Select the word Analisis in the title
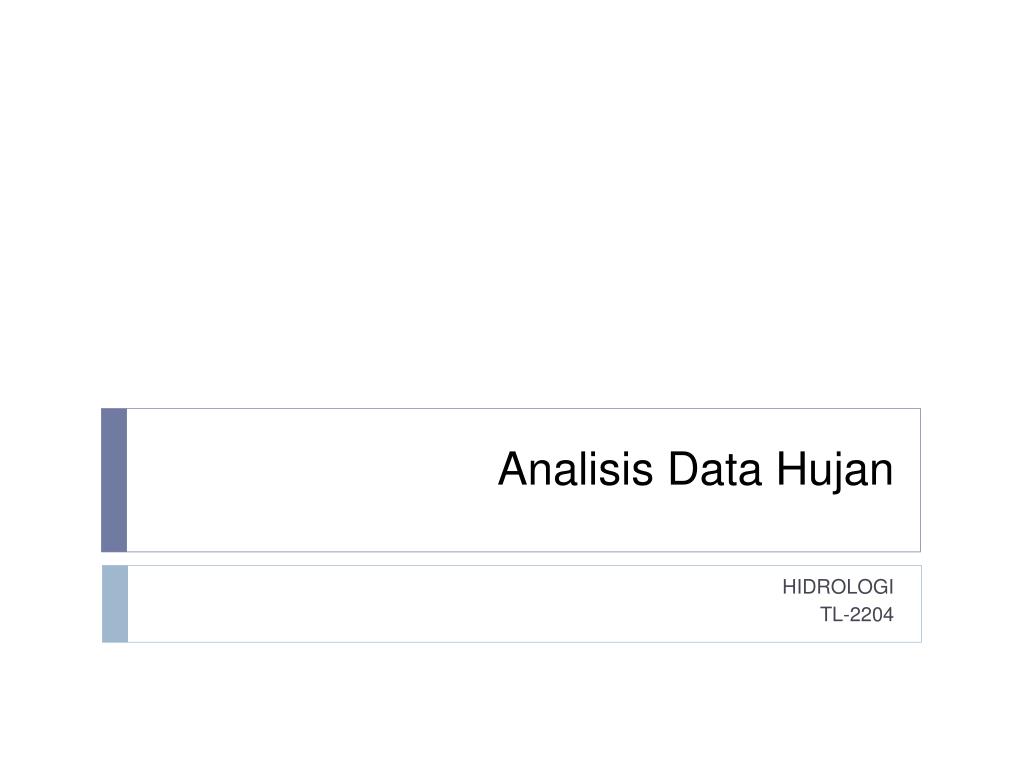This screenshot has height=768, width=1024. coord(575,468)
